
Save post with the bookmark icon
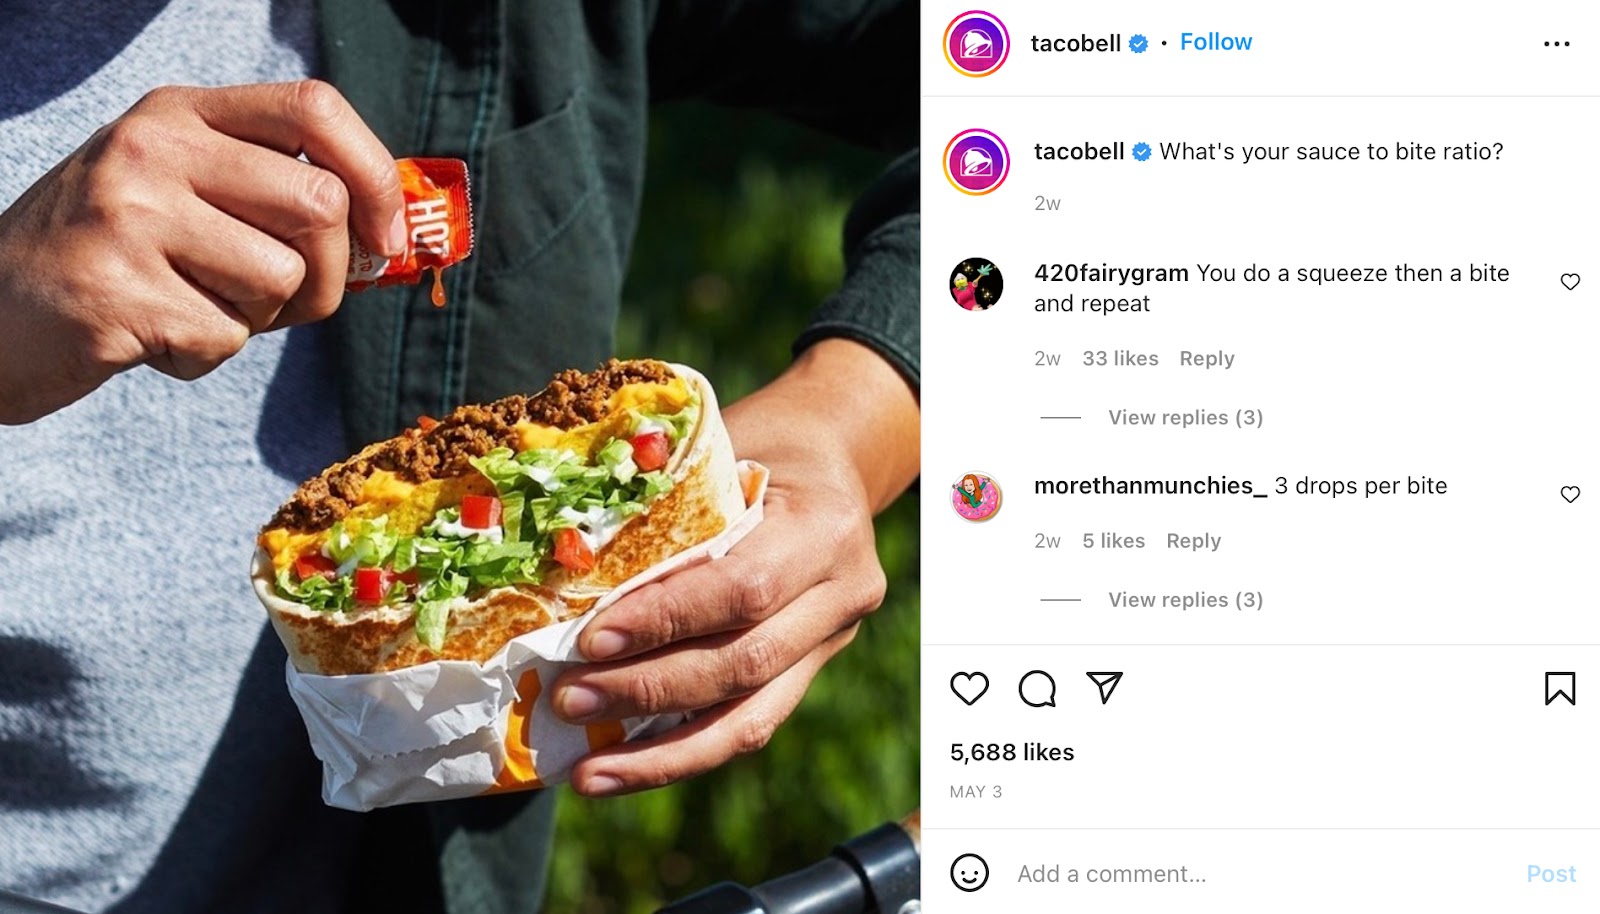[x=1560, y=688]
